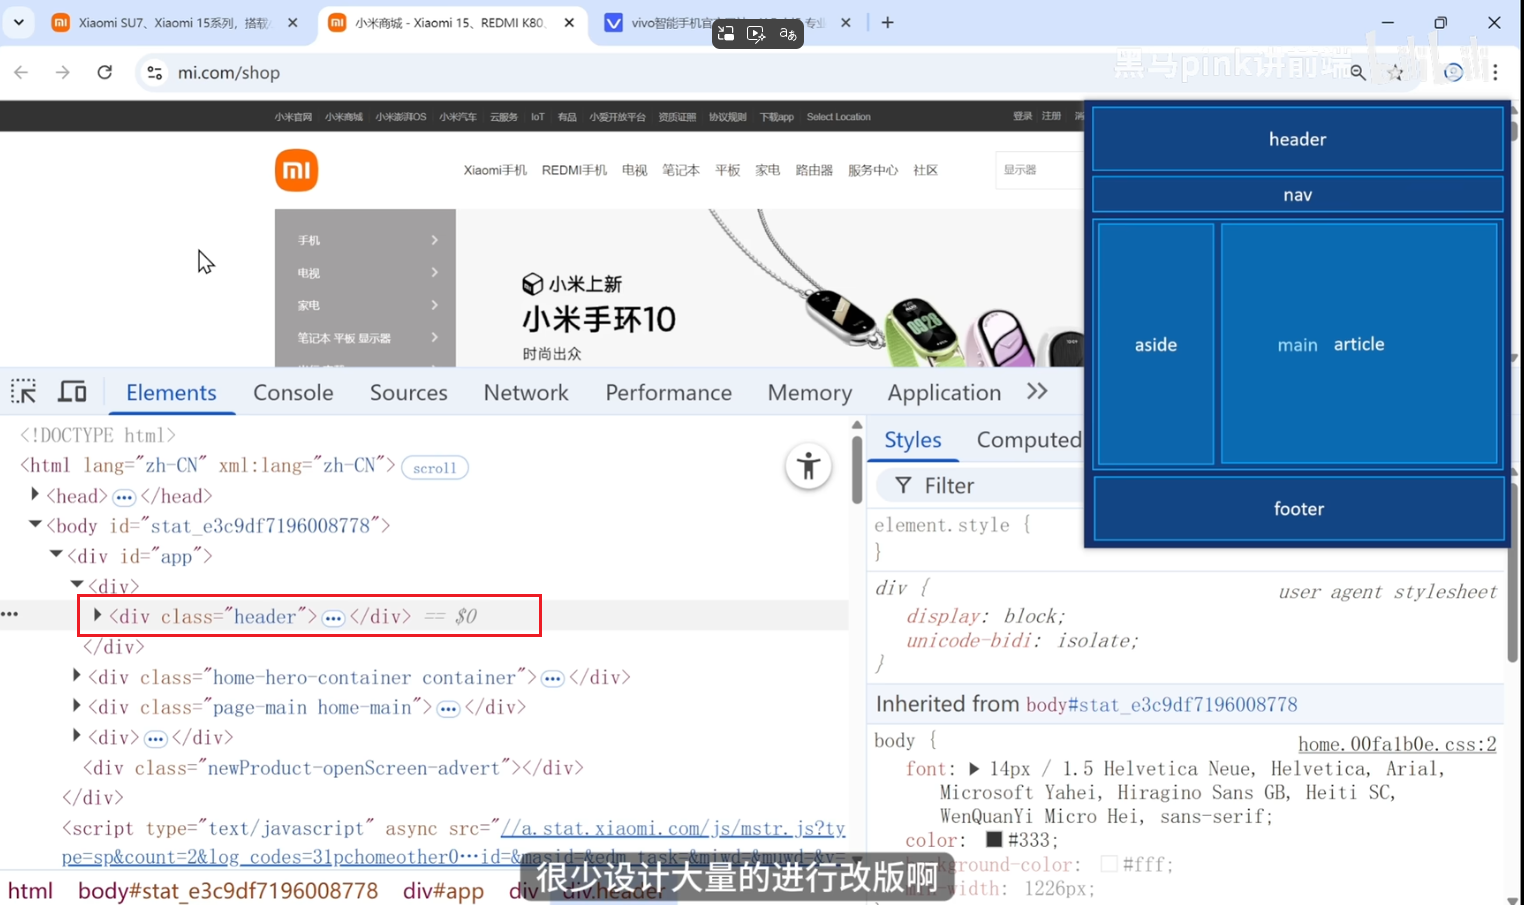Close the vivo tab
Screen dimensions: 1524x905
click(845, 22)
